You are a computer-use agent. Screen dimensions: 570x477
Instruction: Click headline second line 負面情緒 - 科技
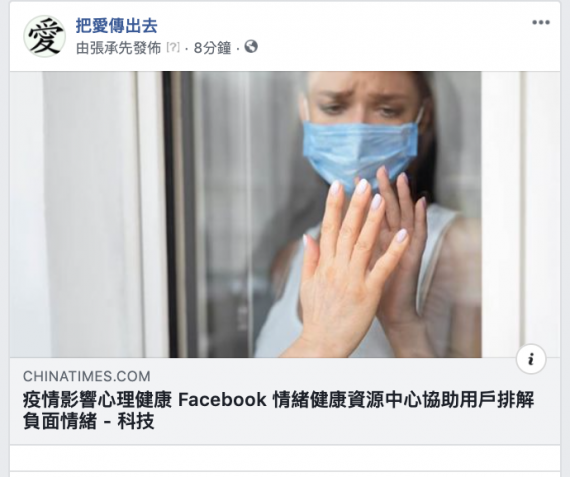(x=89, y=421)
